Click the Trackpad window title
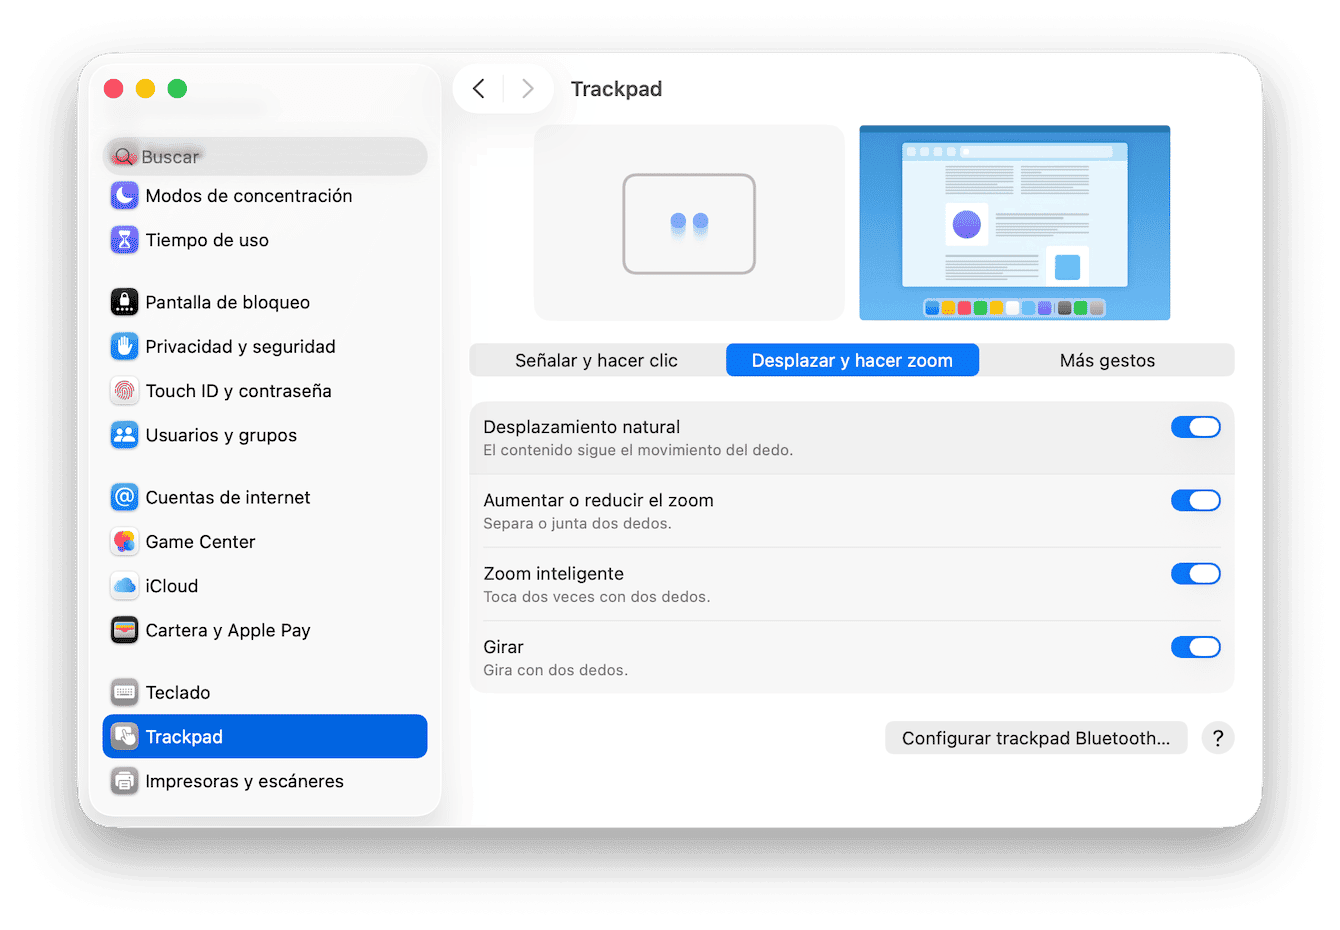This screenshot has width=1340, height=930. coord(616,89)
